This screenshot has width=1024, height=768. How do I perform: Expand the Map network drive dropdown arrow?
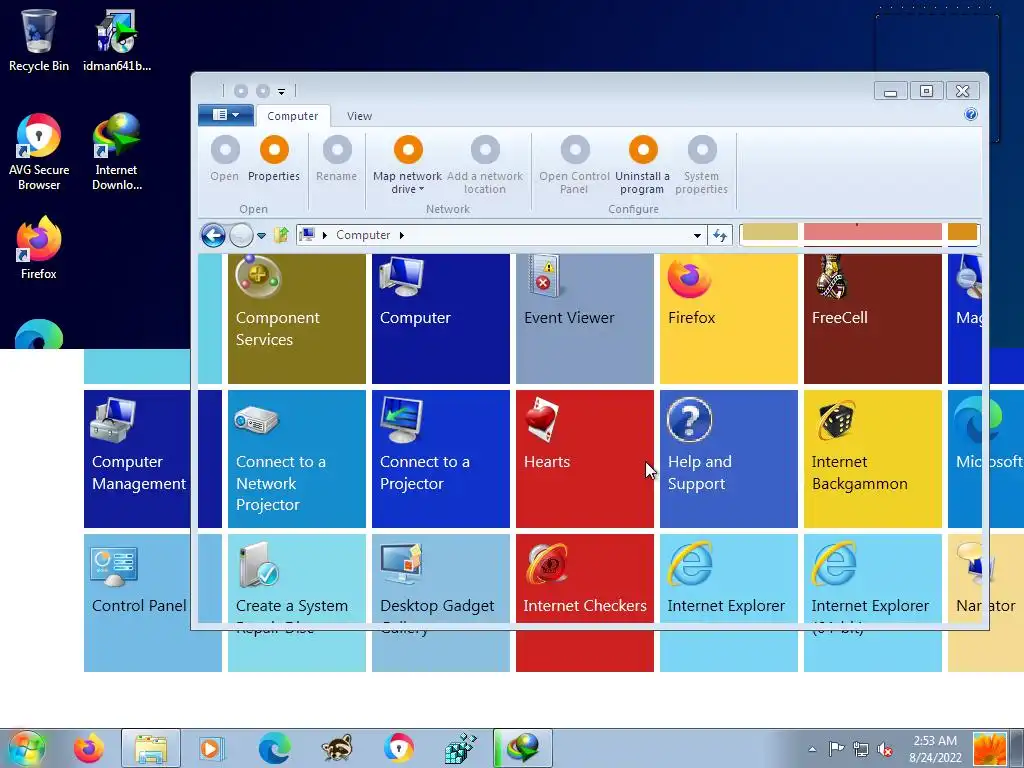click(x=421, y=189)
